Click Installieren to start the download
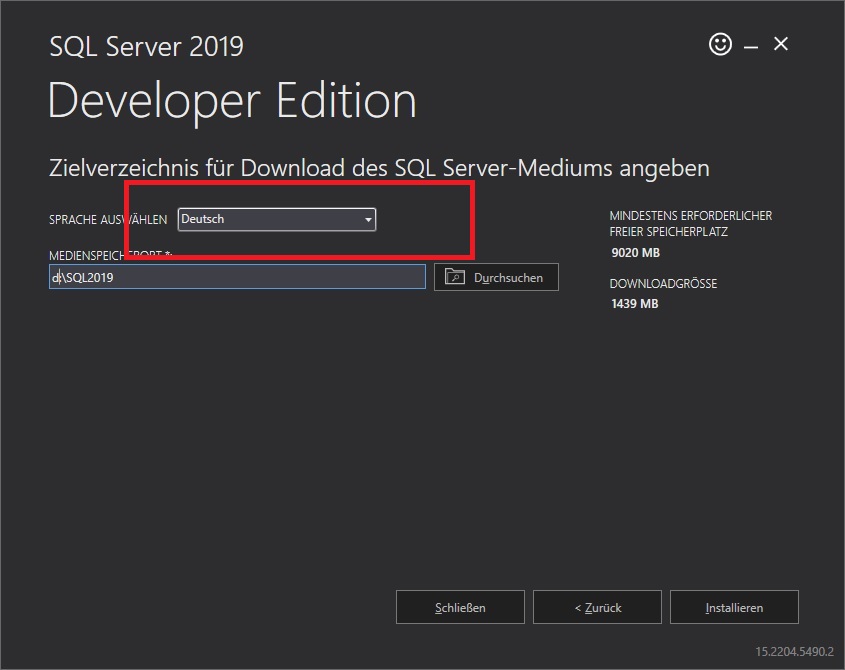 click(x=734, y=606)
